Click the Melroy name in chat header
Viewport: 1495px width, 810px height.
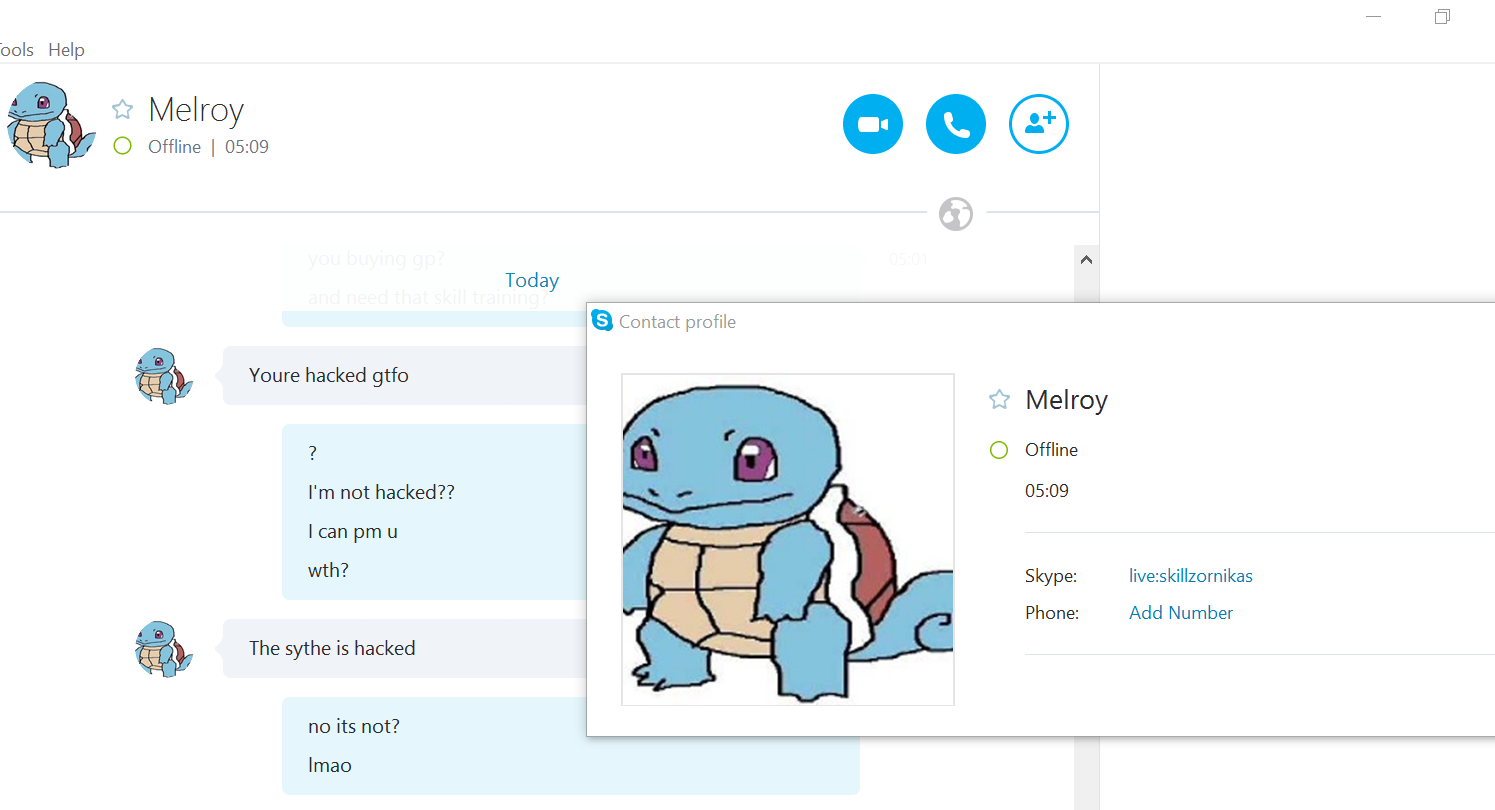pos(196,110)
